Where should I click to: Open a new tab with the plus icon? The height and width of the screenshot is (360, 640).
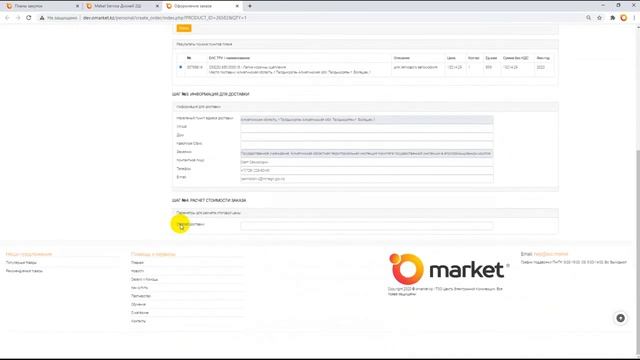point(250,6)
